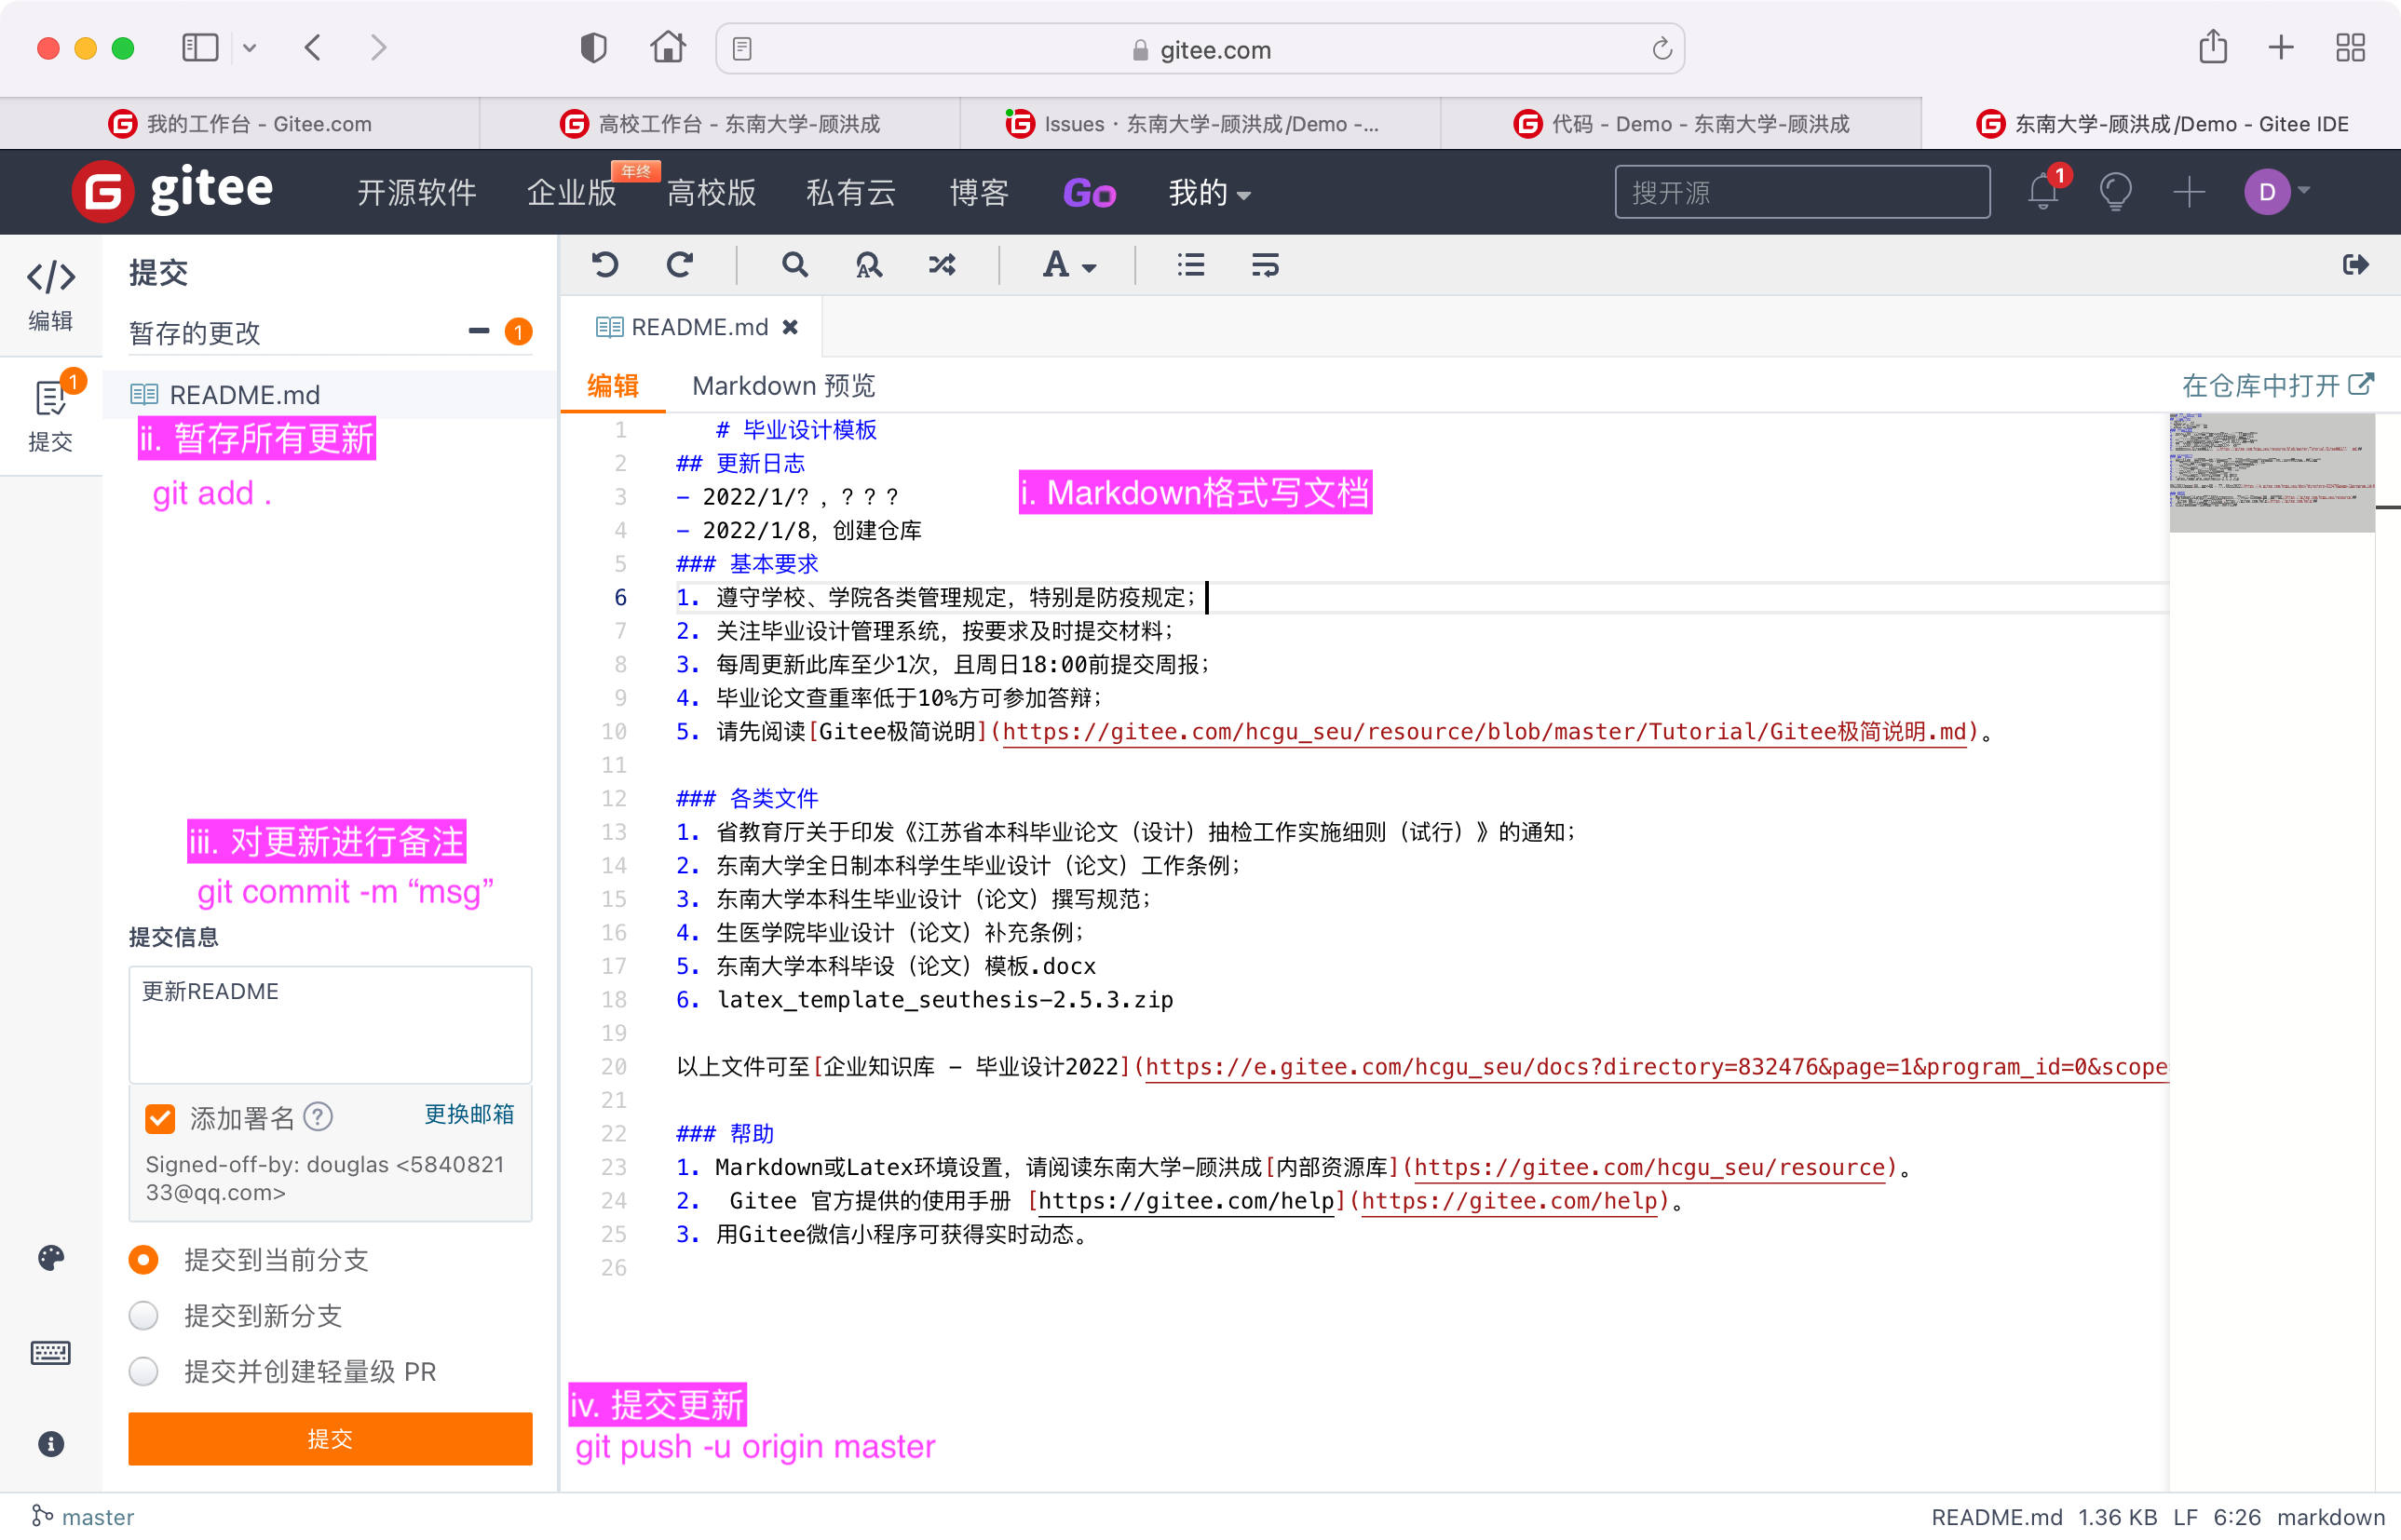Toggle the word wrap toolbar icon
Screen dimensions: 2401x1540
[1265, 265]
